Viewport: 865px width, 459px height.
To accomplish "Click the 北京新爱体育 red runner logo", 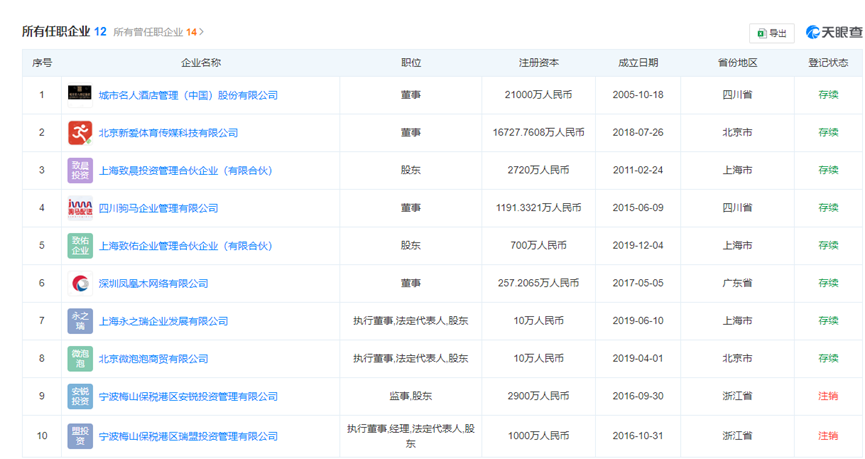I will 80,132.
